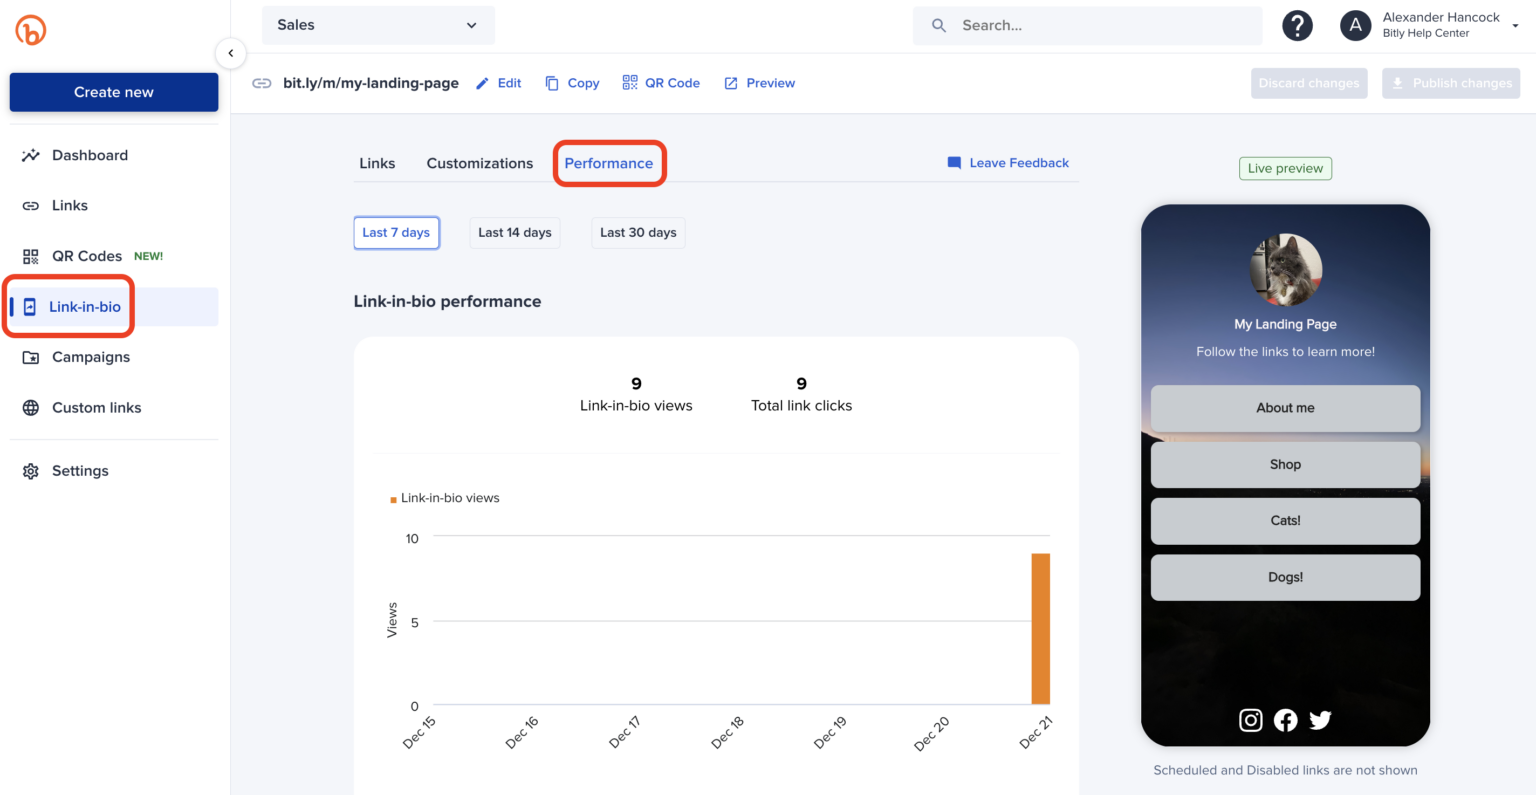This screenshot has height=795, width=1536.
Task: Click the orange Dec 21 bar in the chart
Action: click(x=1041, y=628)
